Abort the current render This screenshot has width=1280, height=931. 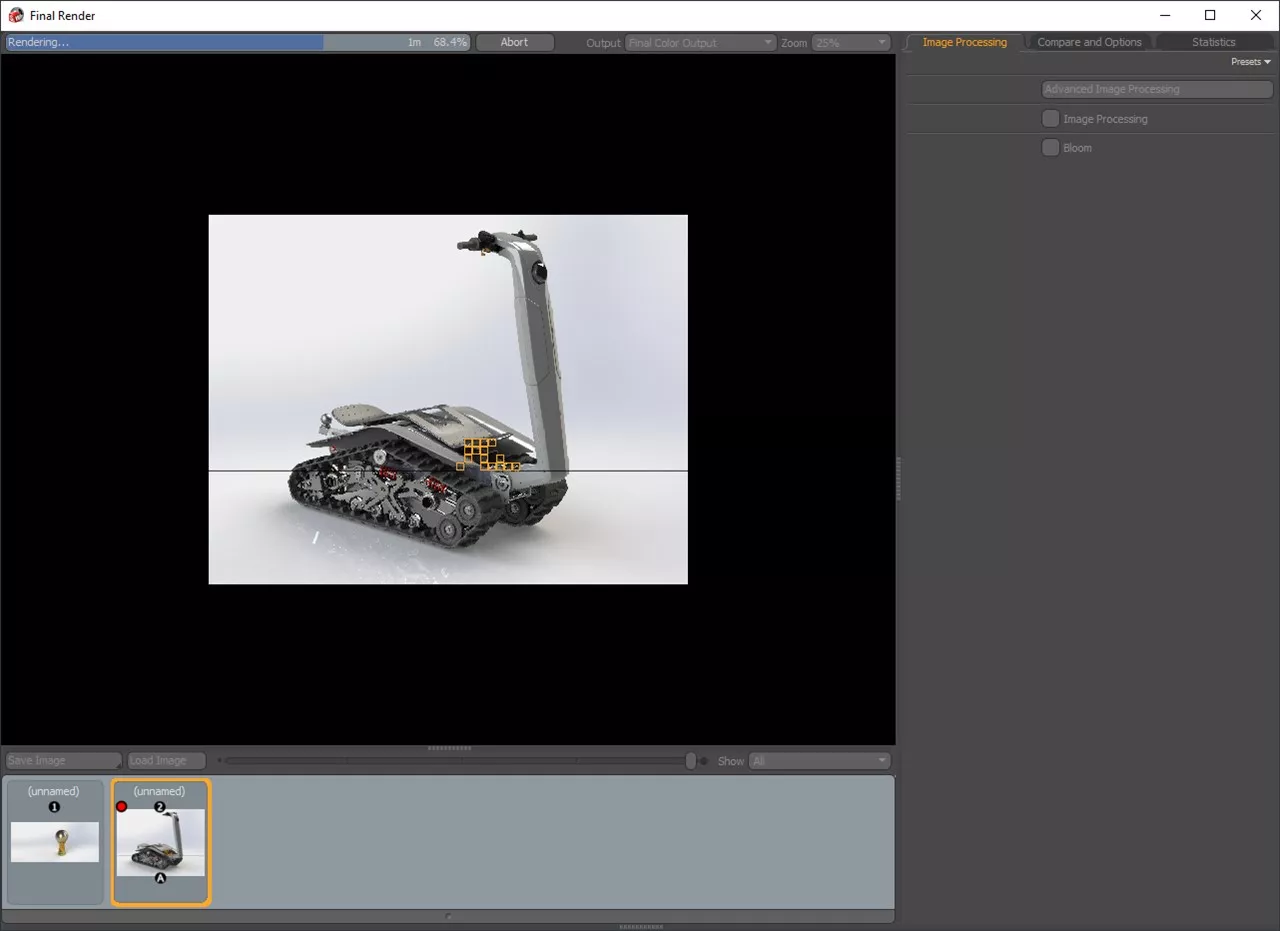[514, 42]
